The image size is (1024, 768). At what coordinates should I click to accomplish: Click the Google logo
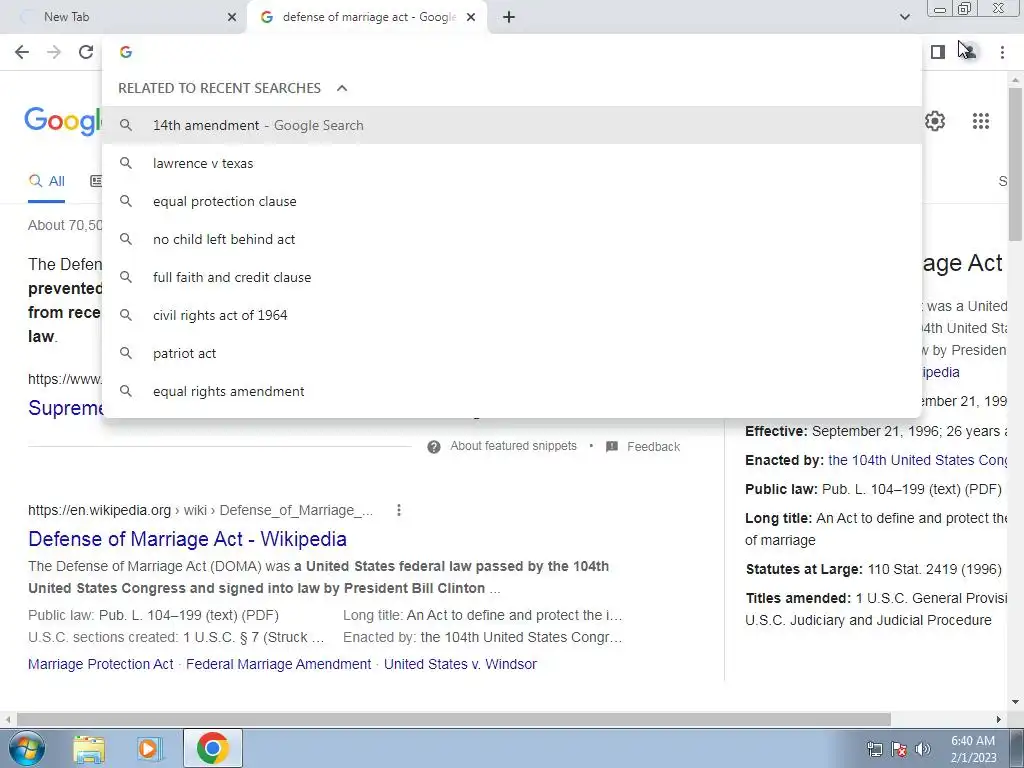coord(63,121)
